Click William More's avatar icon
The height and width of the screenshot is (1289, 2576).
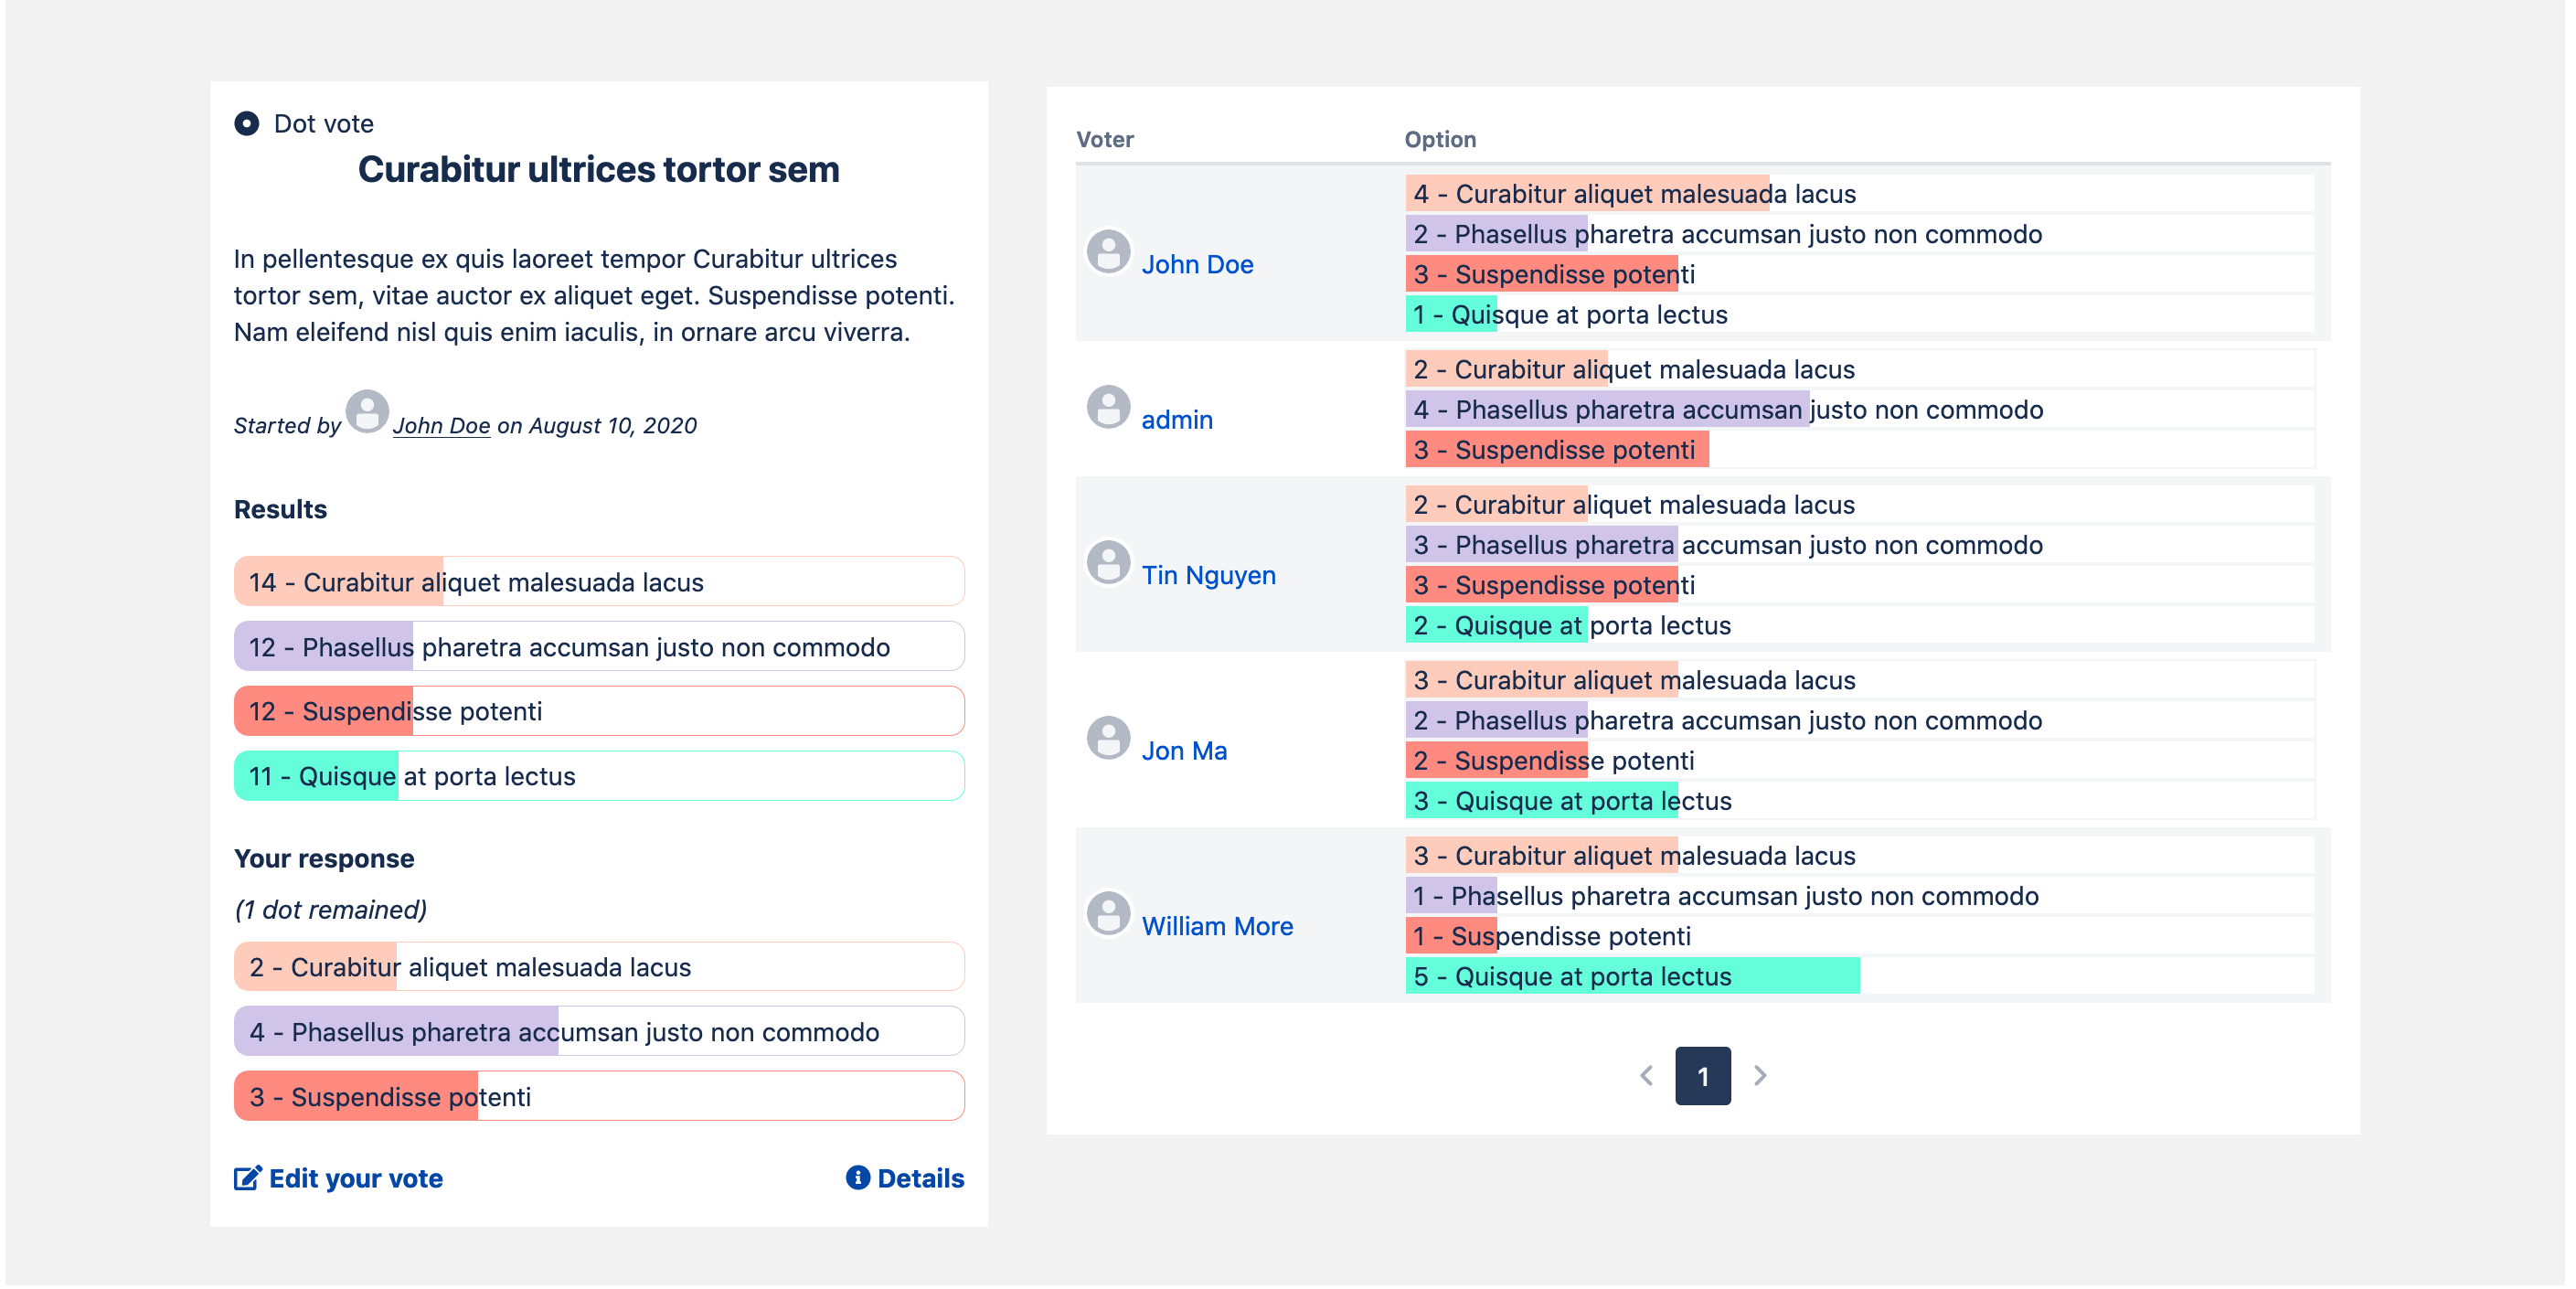[x=1108, y=913]
